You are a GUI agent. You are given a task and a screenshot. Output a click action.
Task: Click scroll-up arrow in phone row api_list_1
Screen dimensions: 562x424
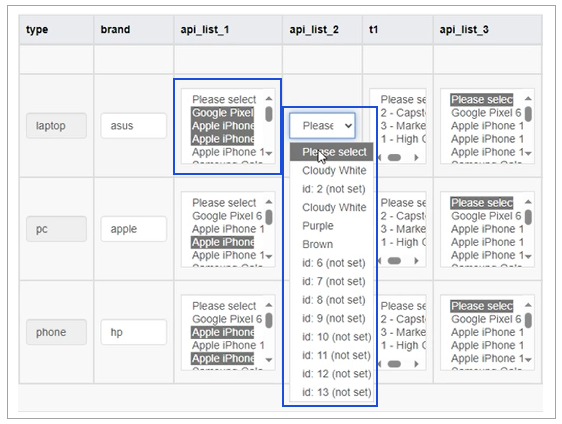pyautogui.click(x=269, y=305)
